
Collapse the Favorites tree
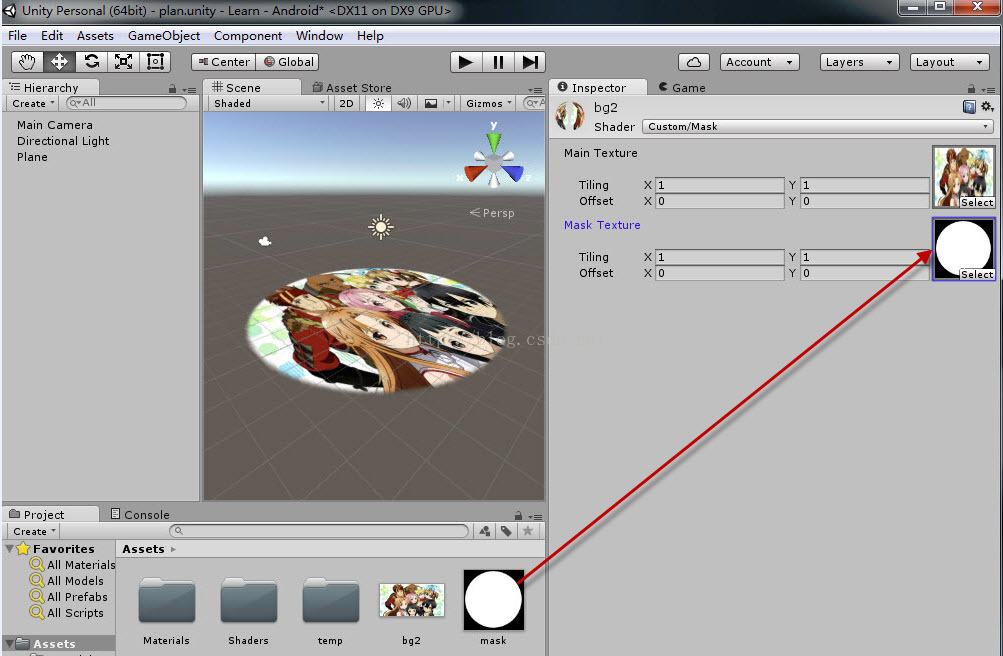[x=9, y=549]
